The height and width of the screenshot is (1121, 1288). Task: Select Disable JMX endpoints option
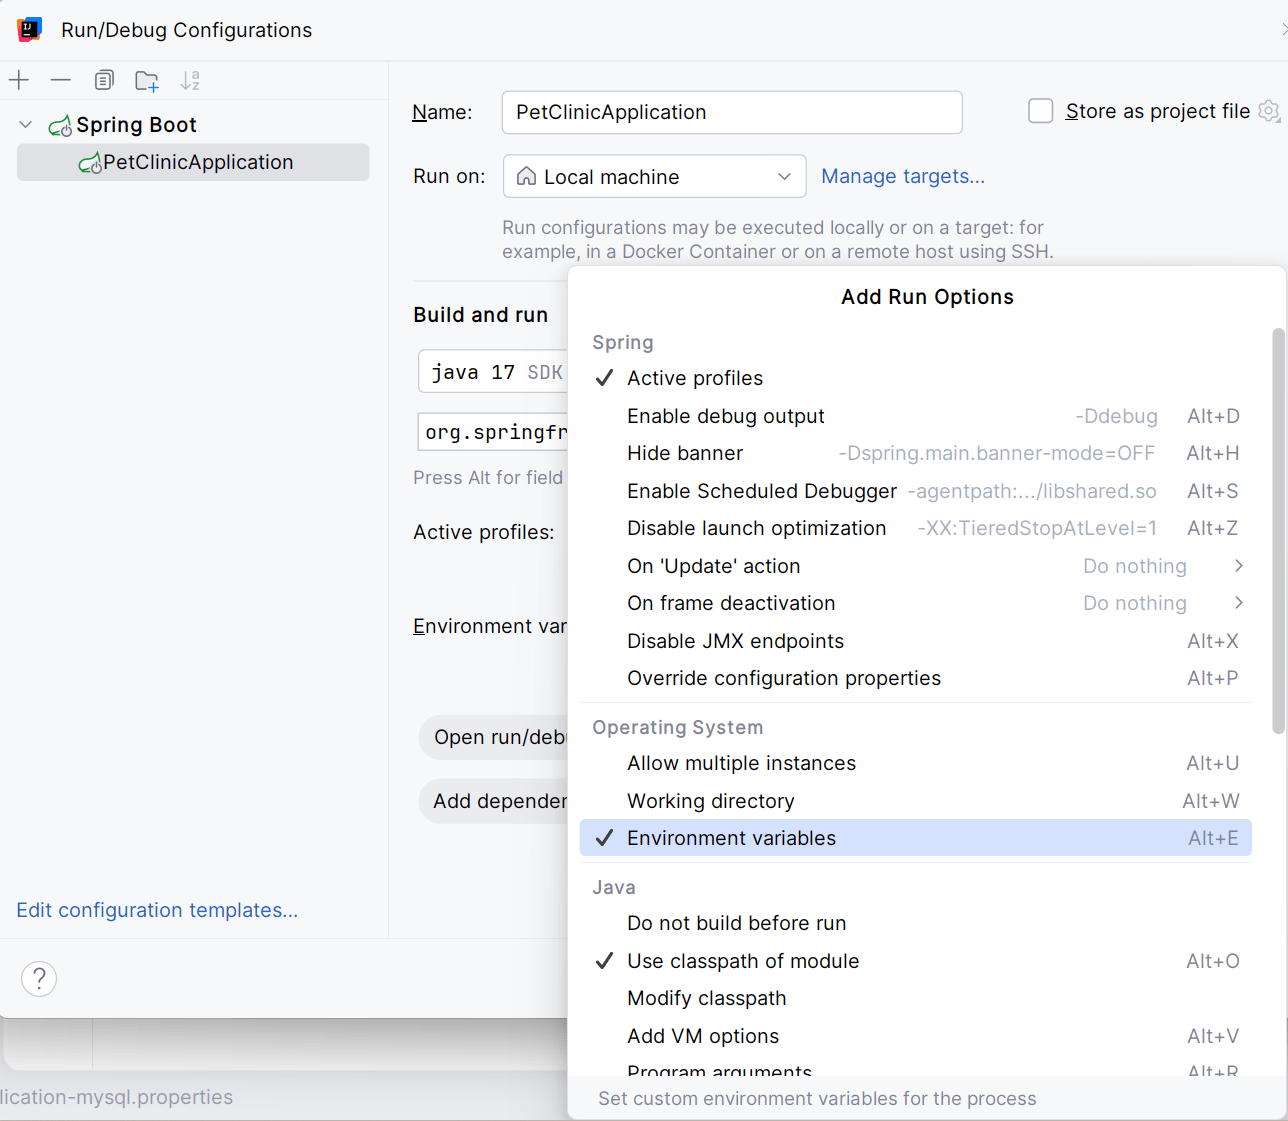click(915, 641)
